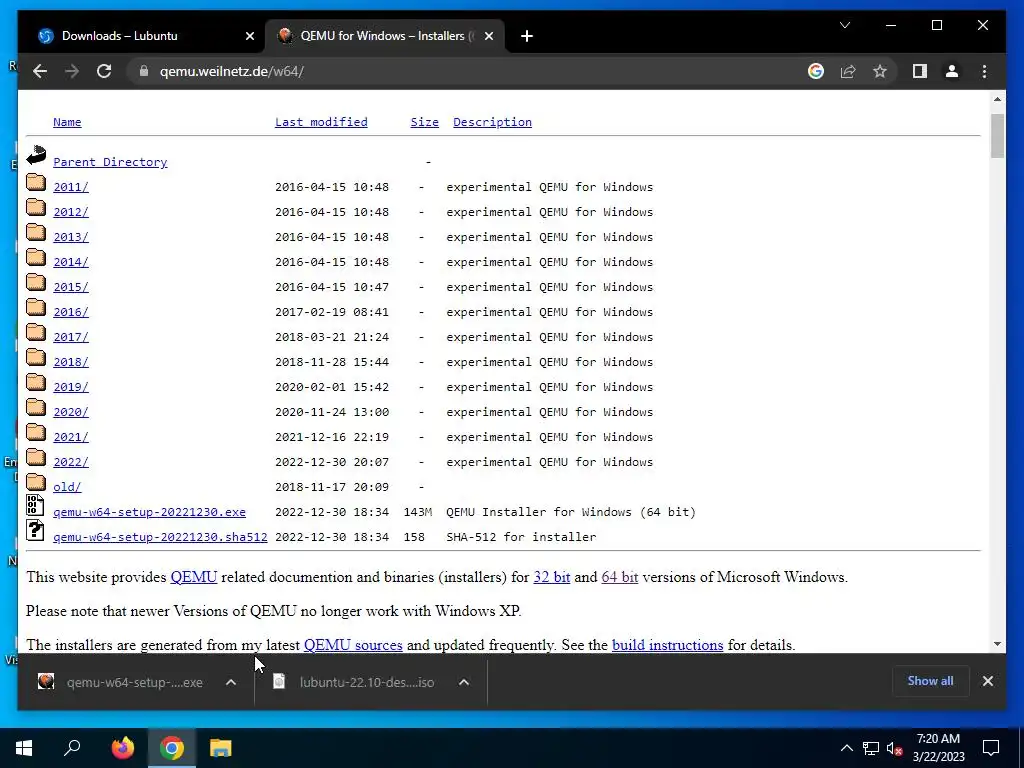Close the downloads bar

pyautogui.click(x=987, y=681)
